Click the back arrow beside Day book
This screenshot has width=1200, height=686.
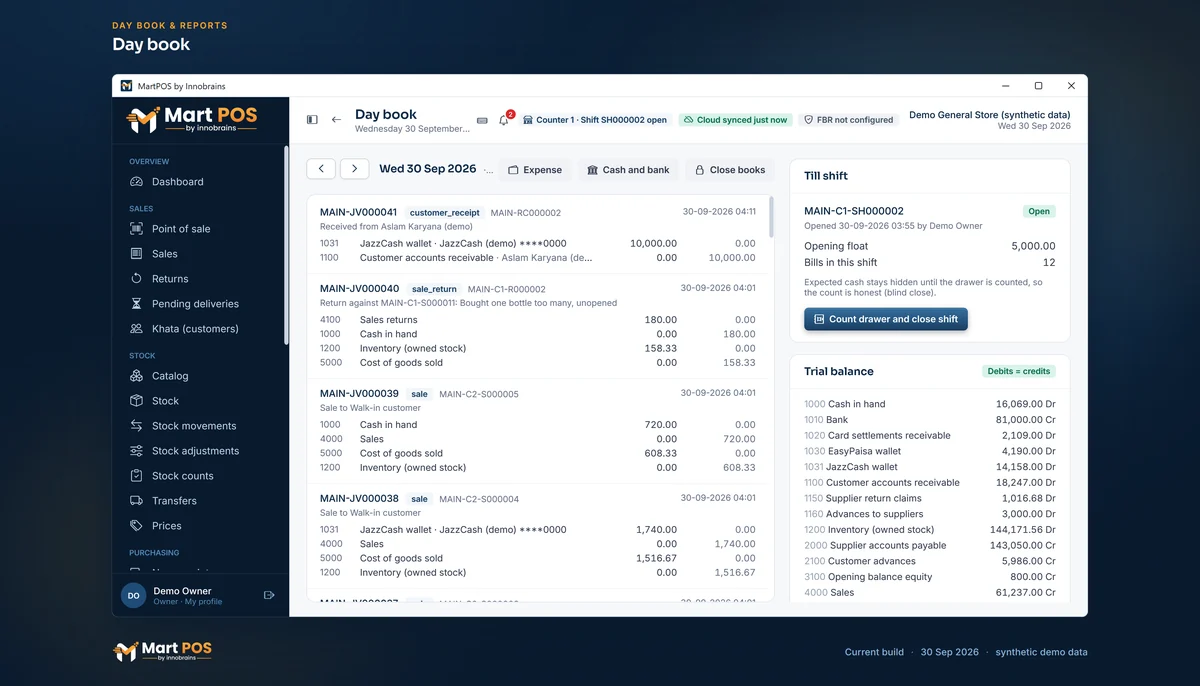coord(336,120)
